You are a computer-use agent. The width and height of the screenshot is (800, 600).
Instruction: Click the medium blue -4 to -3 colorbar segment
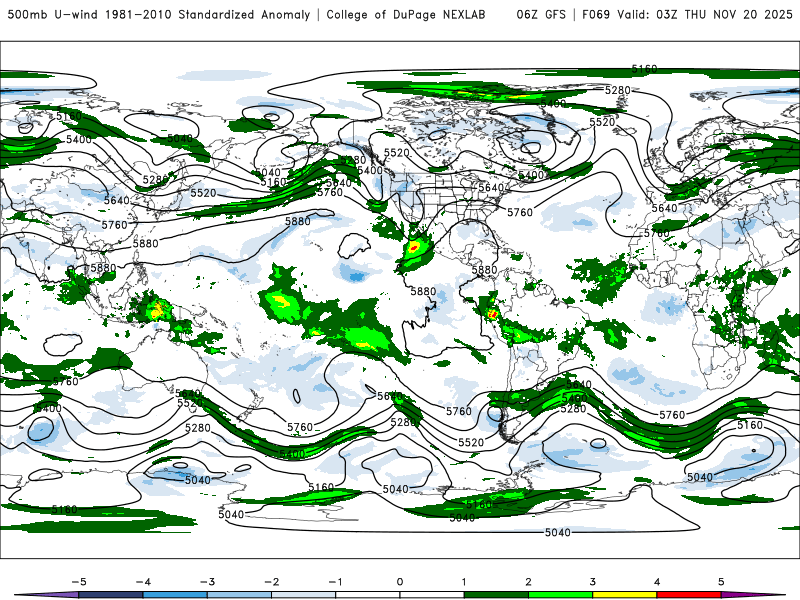pos(175,595)
